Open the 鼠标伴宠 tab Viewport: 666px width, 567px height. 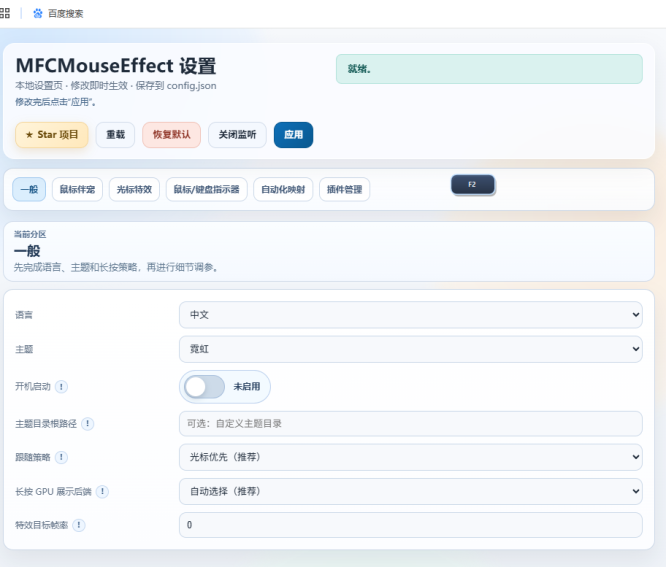pyautogui.click(x=77, y=189)
